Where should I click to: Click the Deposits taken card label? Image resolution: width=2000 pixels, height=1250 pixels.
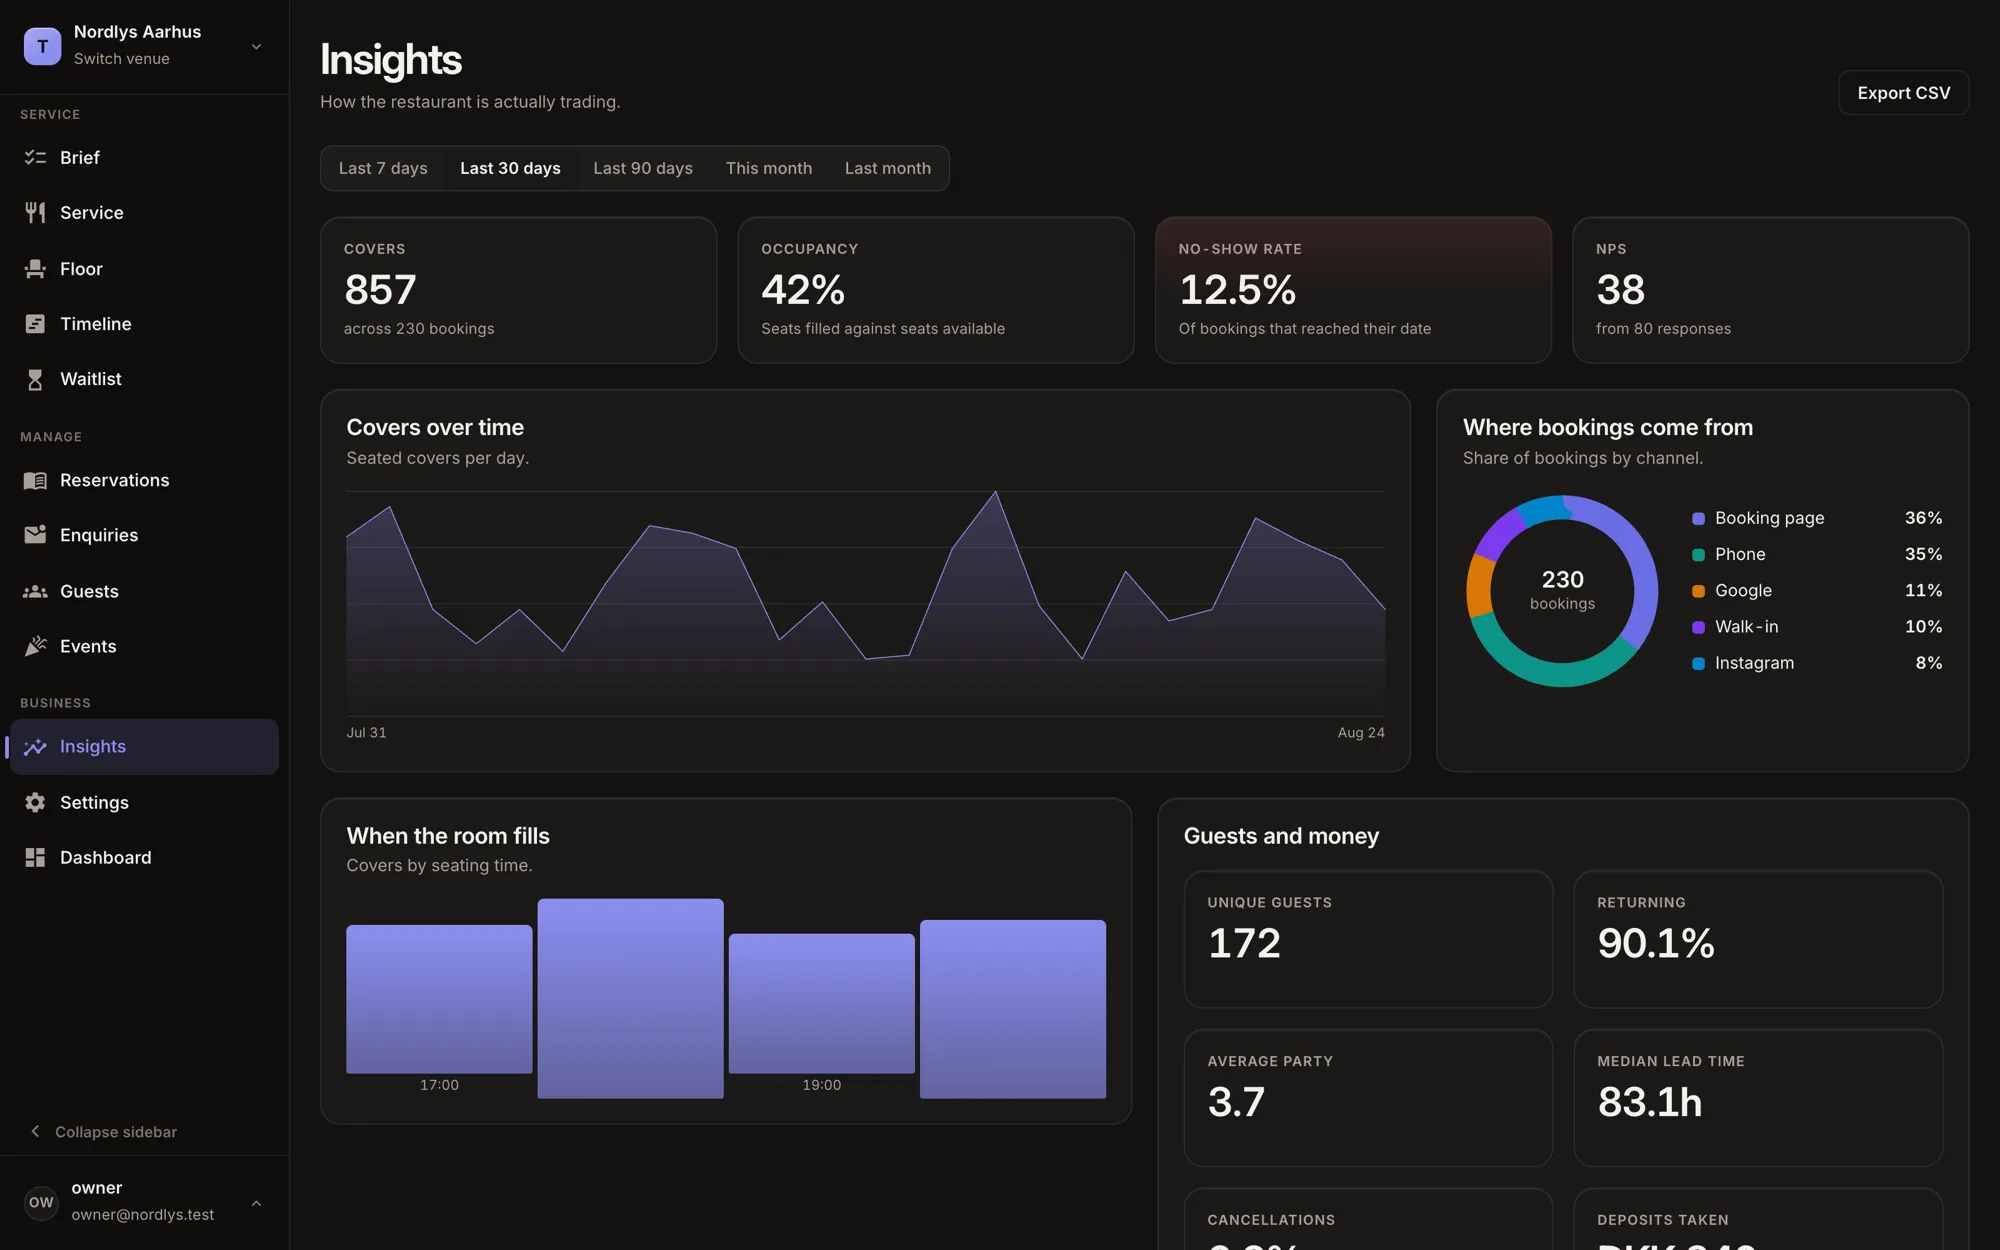click(1663, 1220)
